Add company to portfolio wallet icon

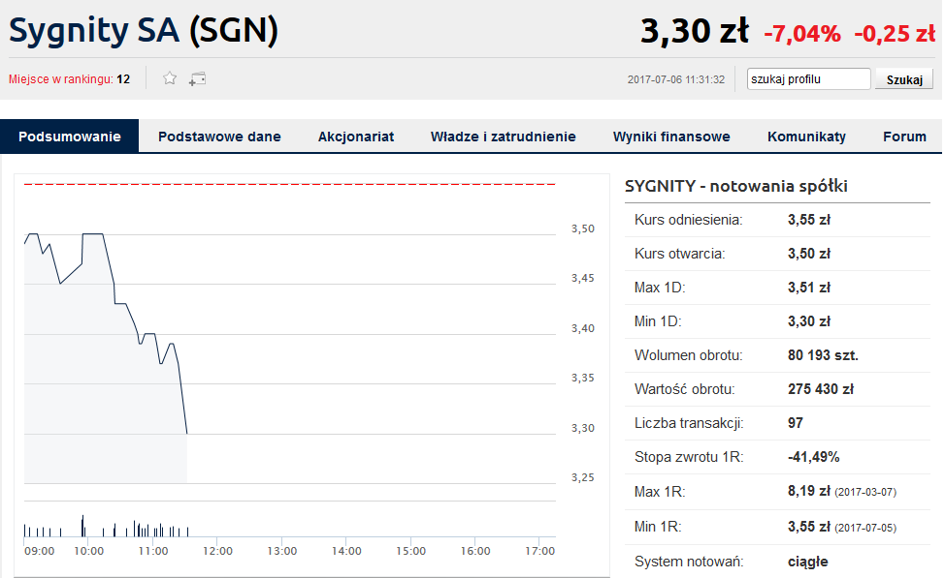pyautogui.click(x=197, y=79)
